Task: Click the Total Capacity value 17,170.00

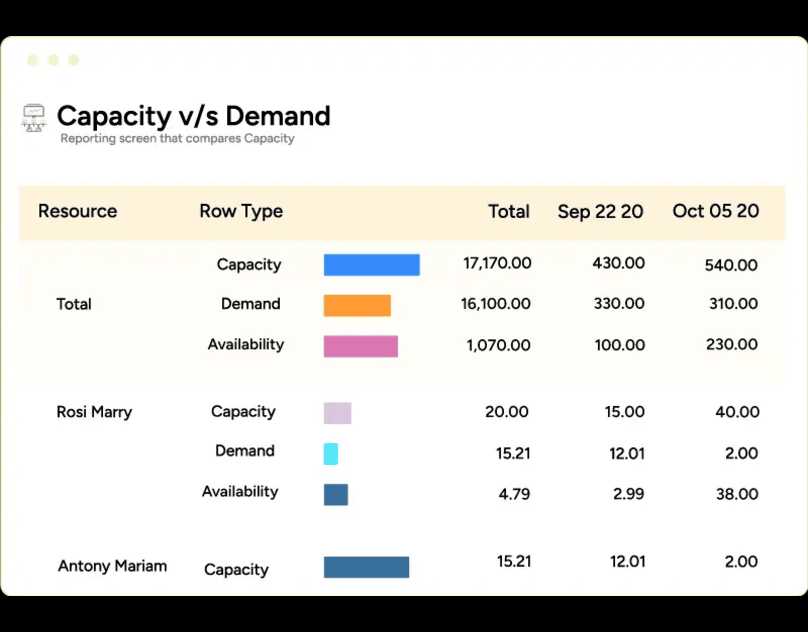Action: pyautogui.click(x=497, y=263)
